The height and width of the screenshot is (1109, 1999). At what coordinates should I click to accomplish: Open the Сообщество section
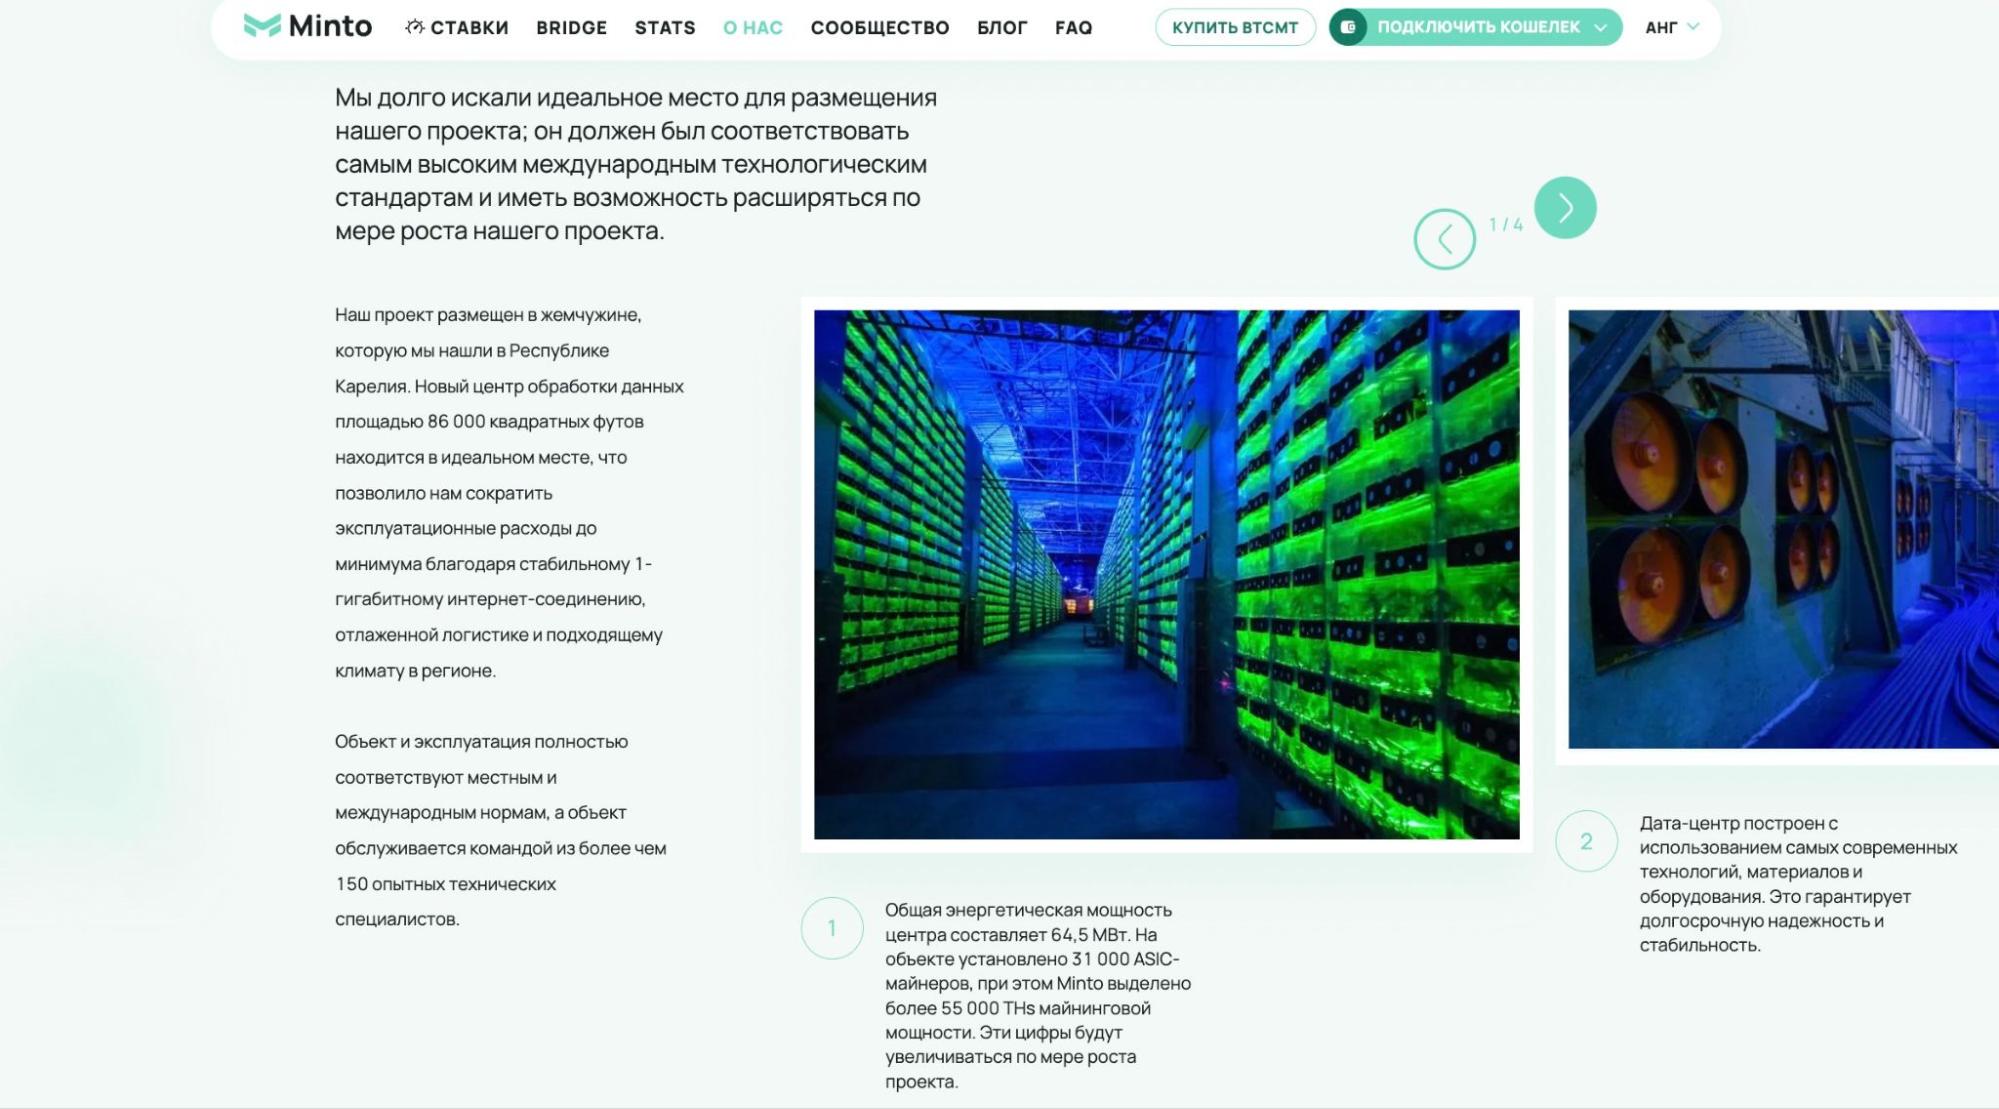click(879, 28)
